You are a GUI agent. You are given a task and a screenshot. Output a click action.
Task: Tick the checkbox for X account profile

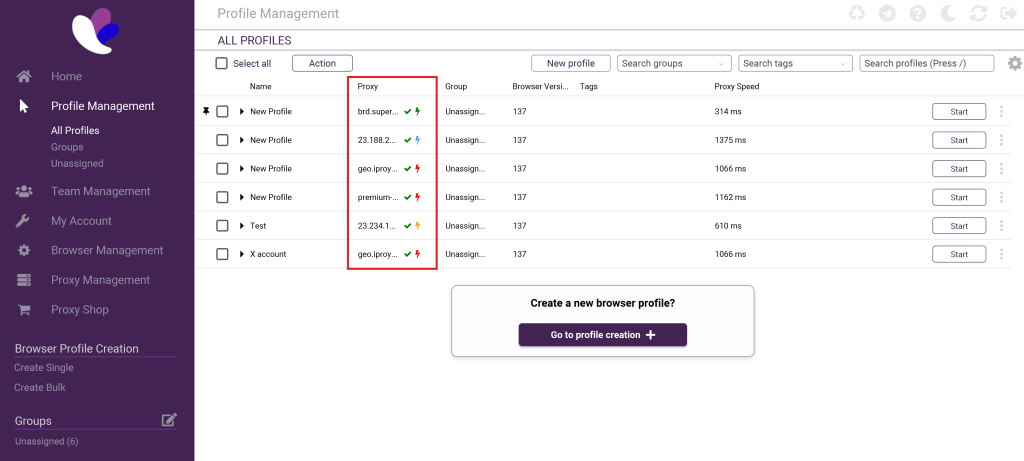tap(222, 254)
